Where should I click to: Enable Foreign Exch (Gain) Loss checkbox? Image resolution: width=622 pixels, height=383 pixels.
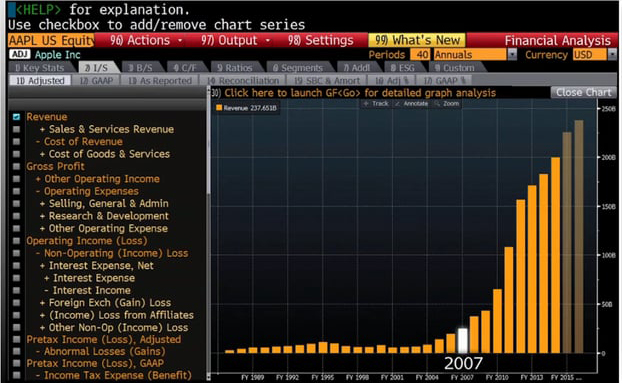pos(16,303)
